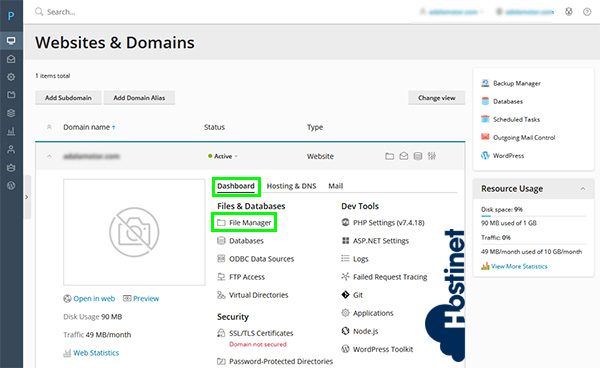Click 'Domain not secured' warning text
The image size is (600, 368).
258,344
